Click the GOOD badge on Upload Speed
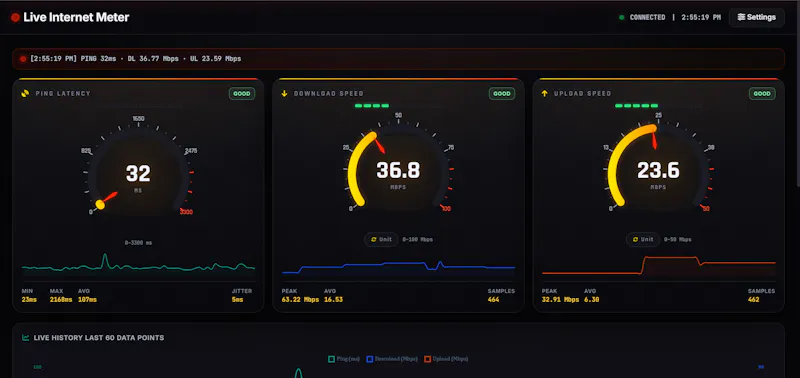Image resolution: width=800 pixels, height=378 pixels. [762, 94]
